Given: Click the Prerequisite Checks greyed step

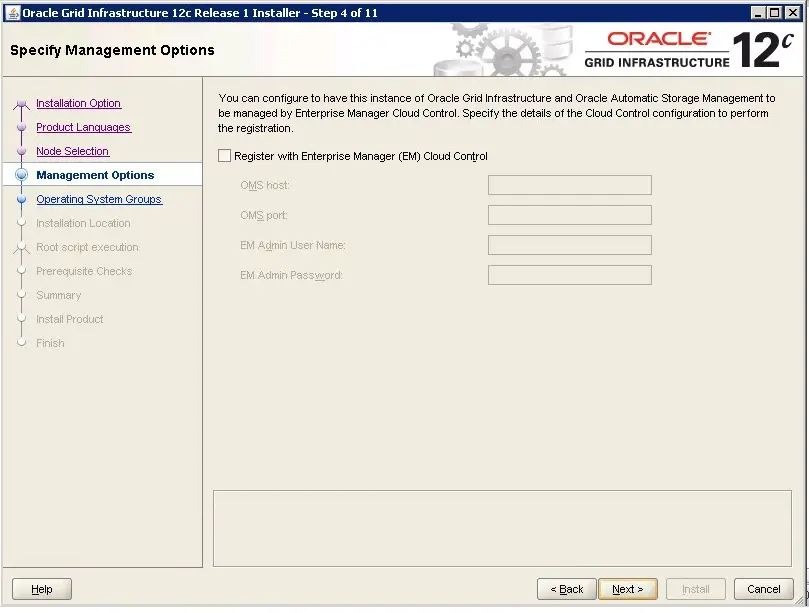Looking at the screenshot, I should tap(84, 271).
